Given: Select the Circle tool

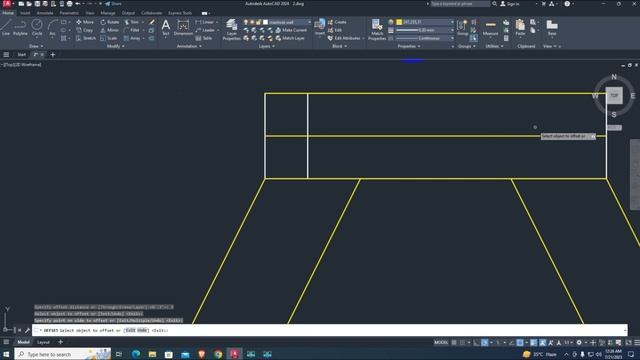Looking at the screenshot, I should [37, 28].
